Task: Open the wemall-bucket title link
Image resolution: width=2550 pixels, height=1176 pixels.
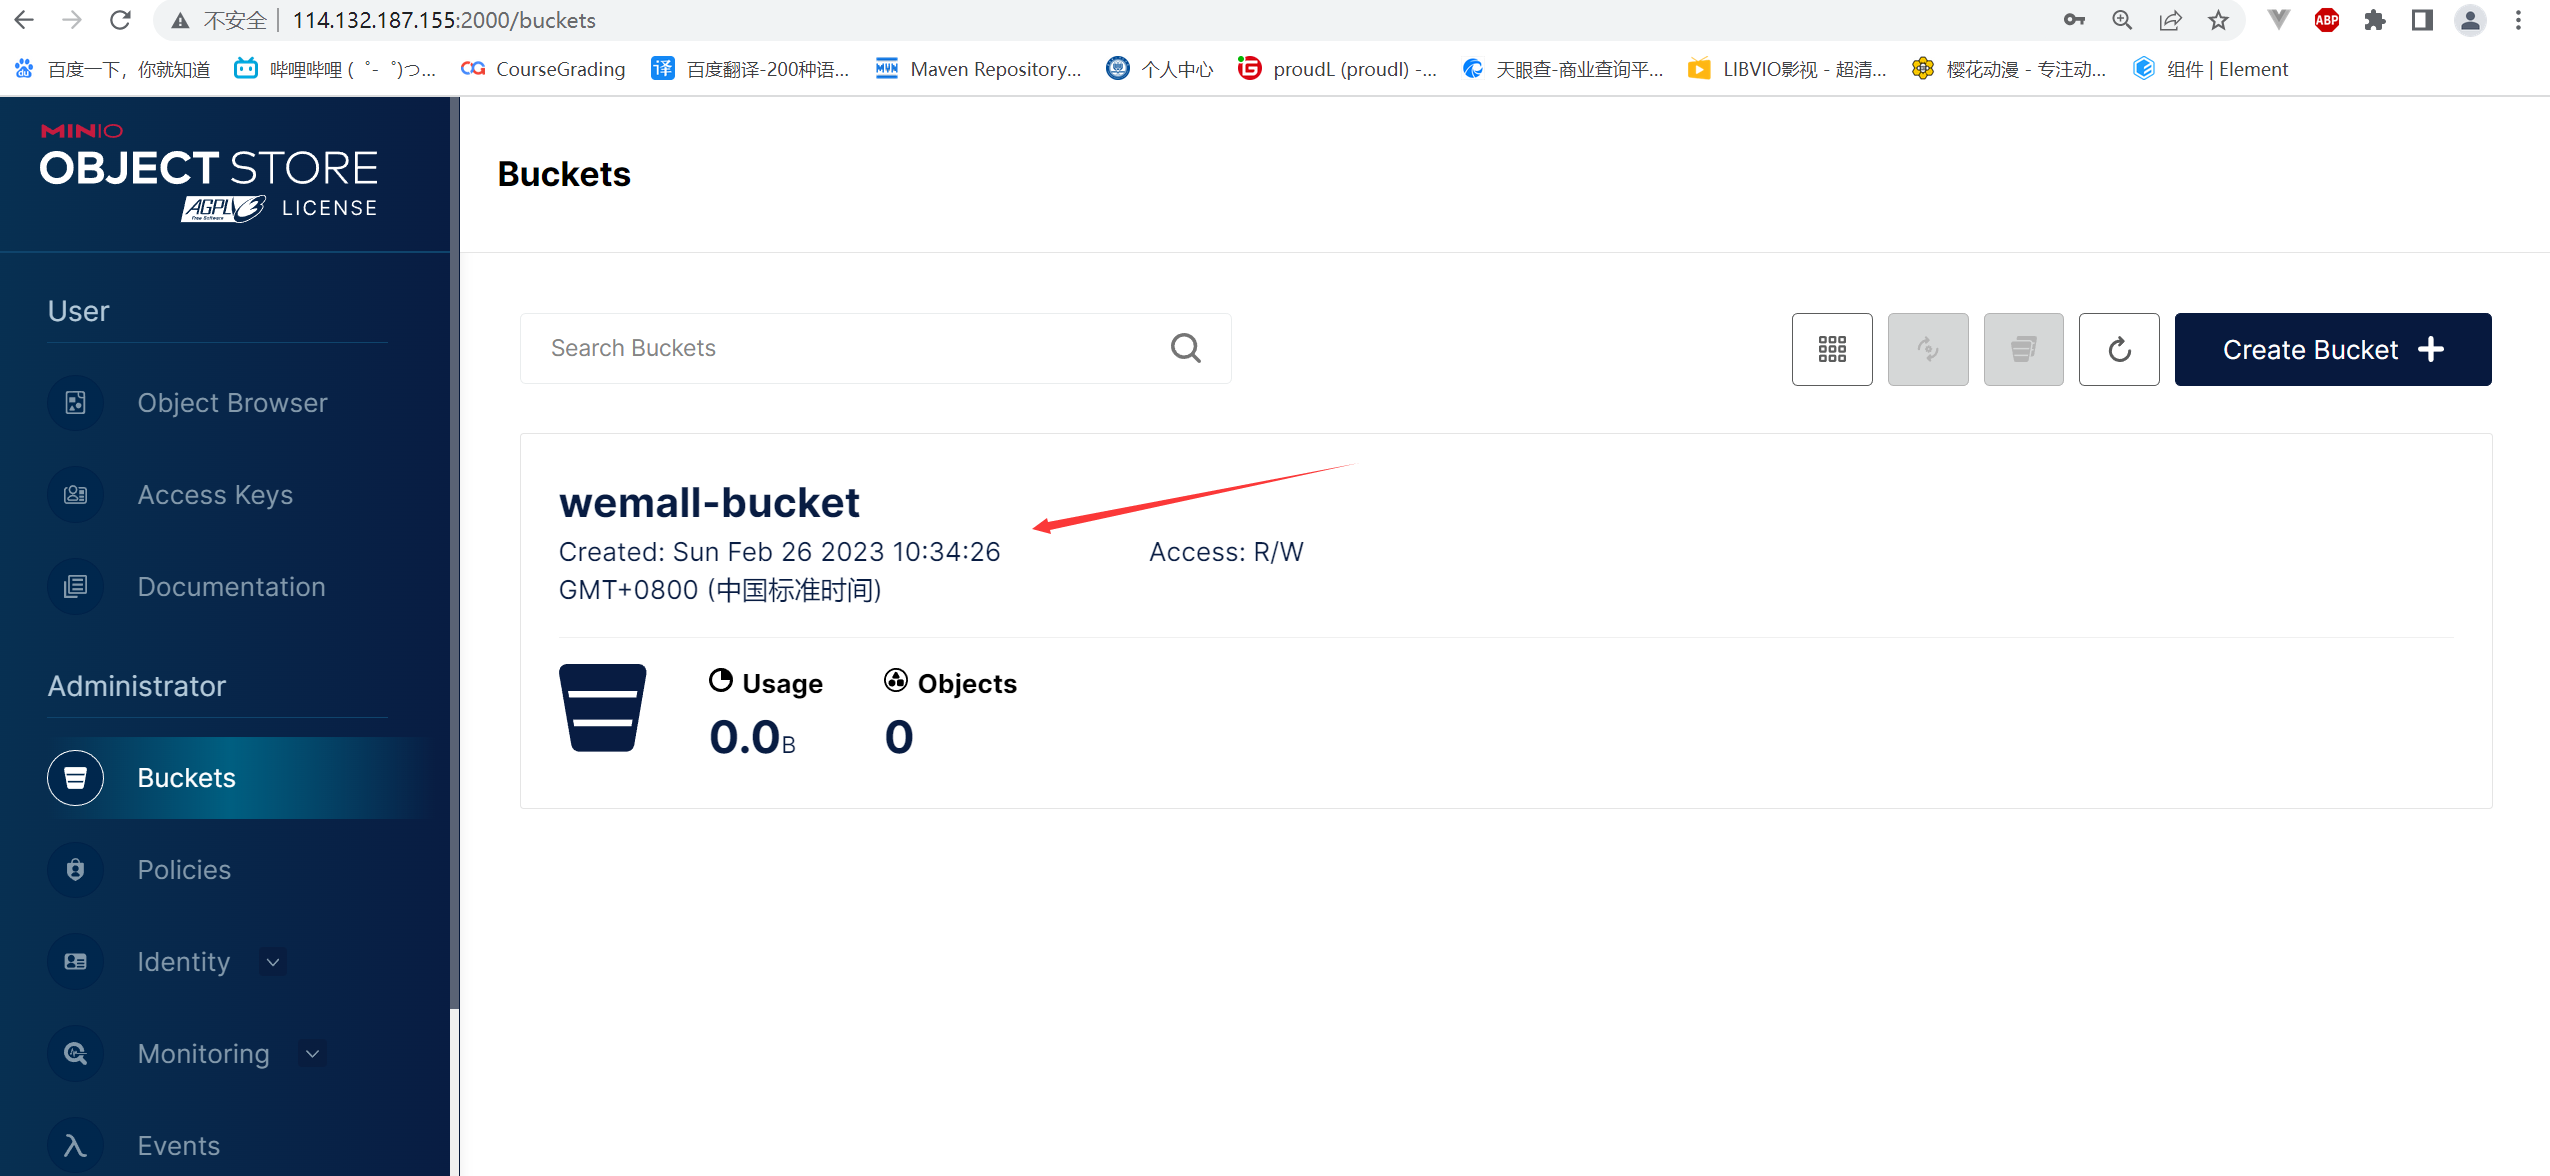Action: (708, 503)
